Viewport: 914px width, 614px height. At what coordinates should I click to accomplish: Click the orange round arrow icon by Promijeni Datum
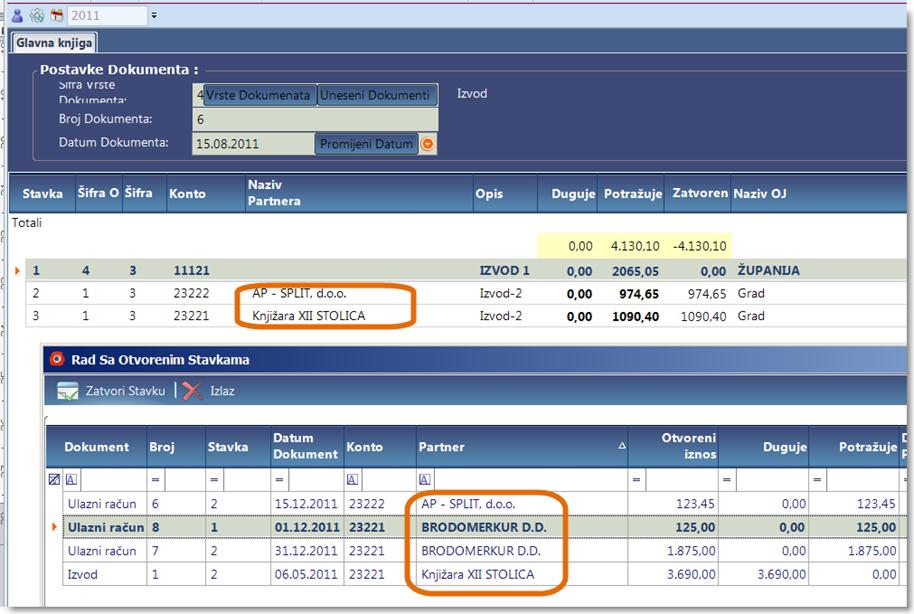[x=427, y=144]
